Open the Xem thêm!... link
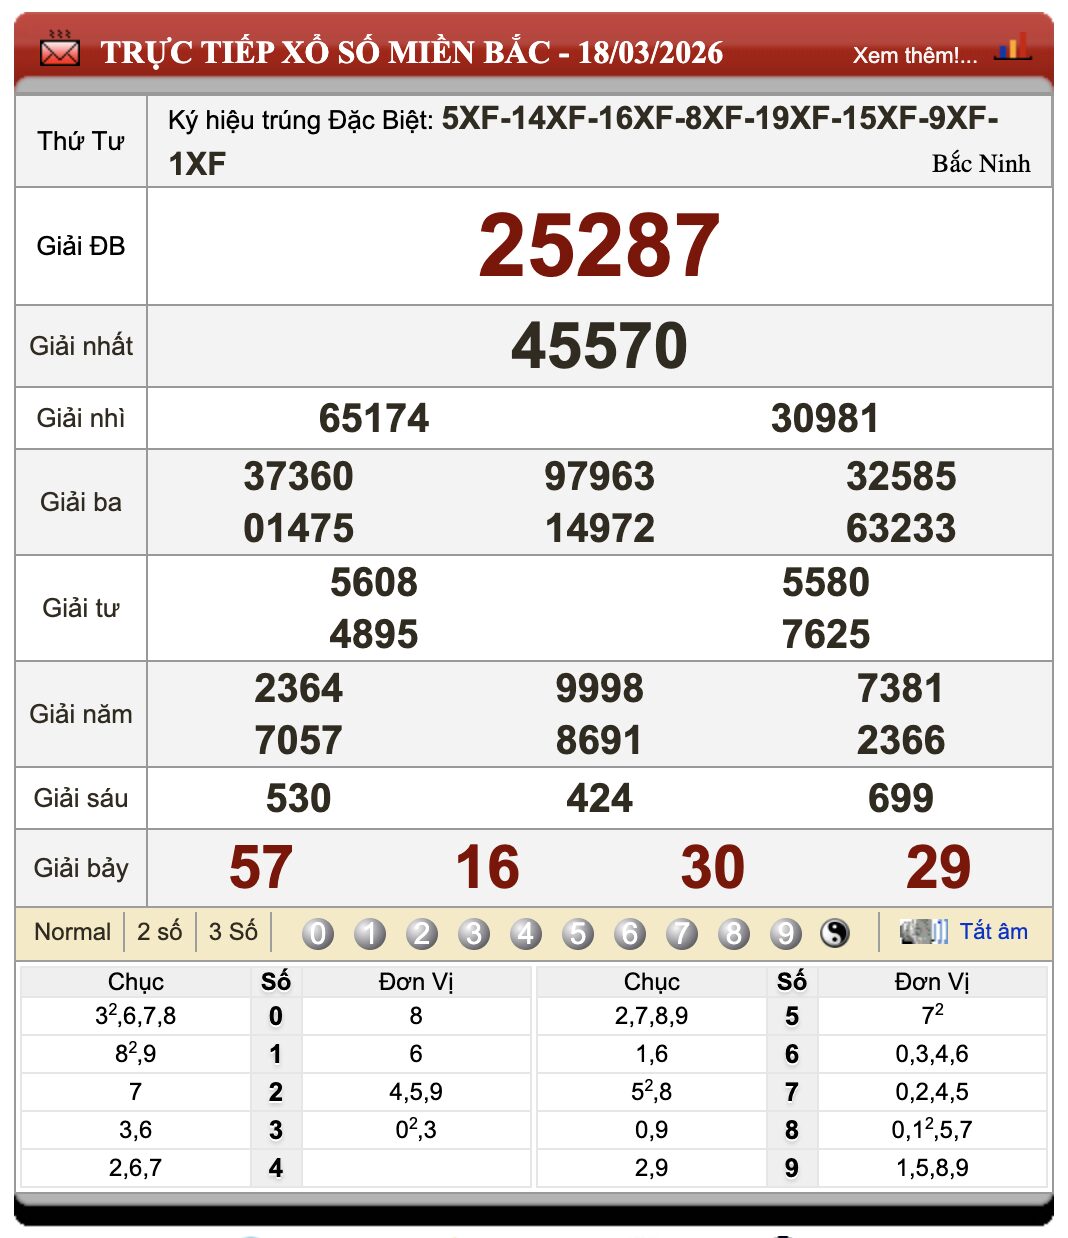This screenshot has width=1068, height=1238. 914,56
